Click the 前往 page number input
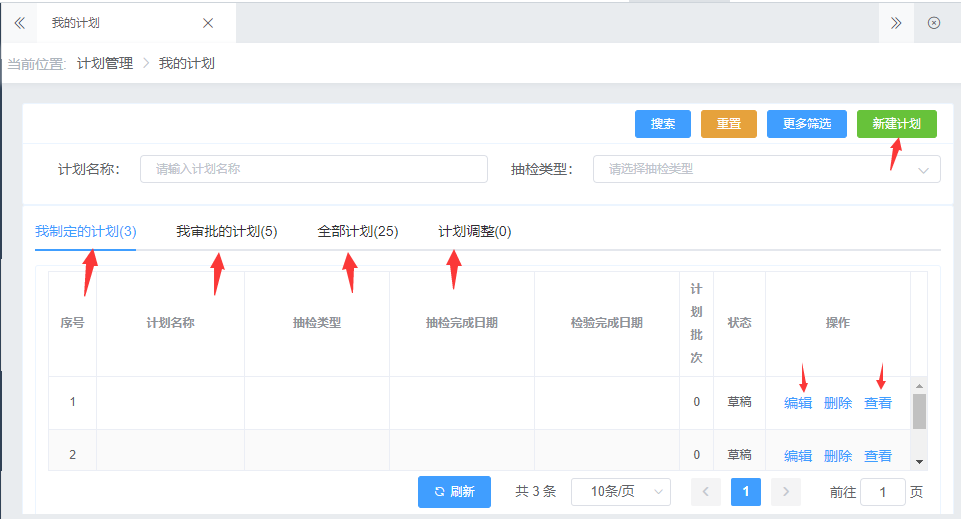Viewport: 961px width, 519px height. 883,491
